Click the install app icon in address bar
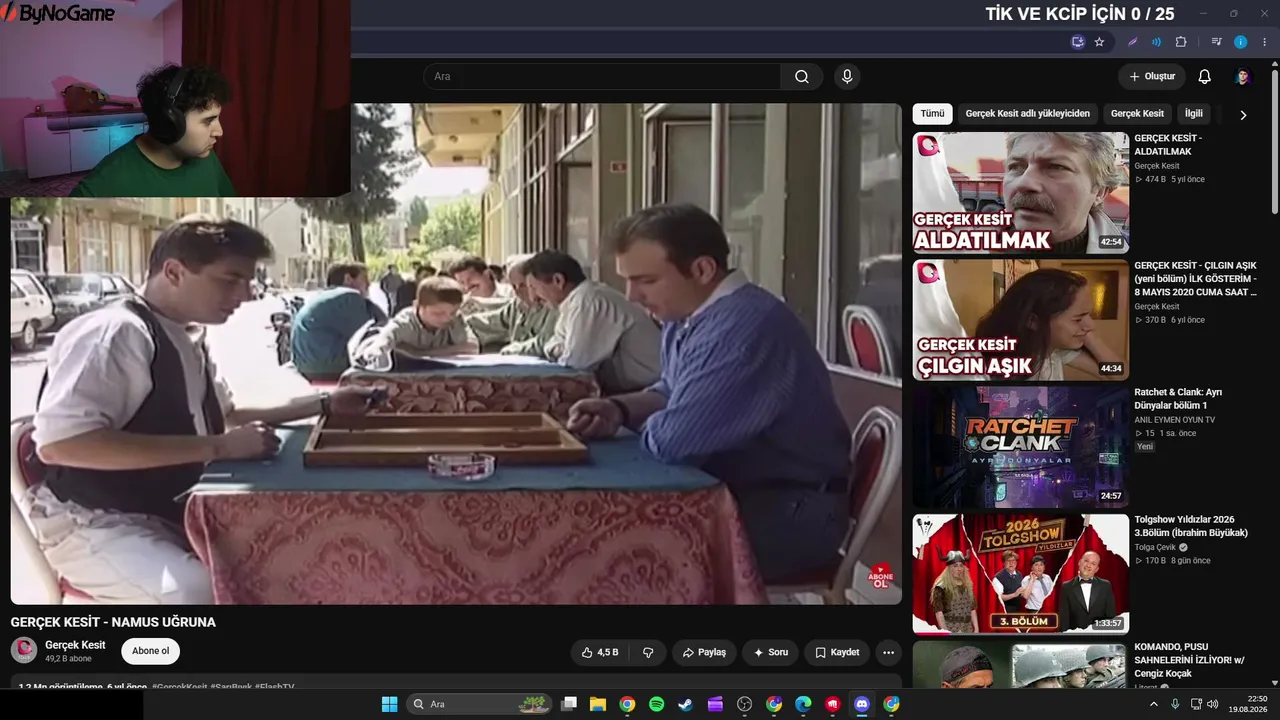Screen dimensions: 1280x720 point(1077,42)
